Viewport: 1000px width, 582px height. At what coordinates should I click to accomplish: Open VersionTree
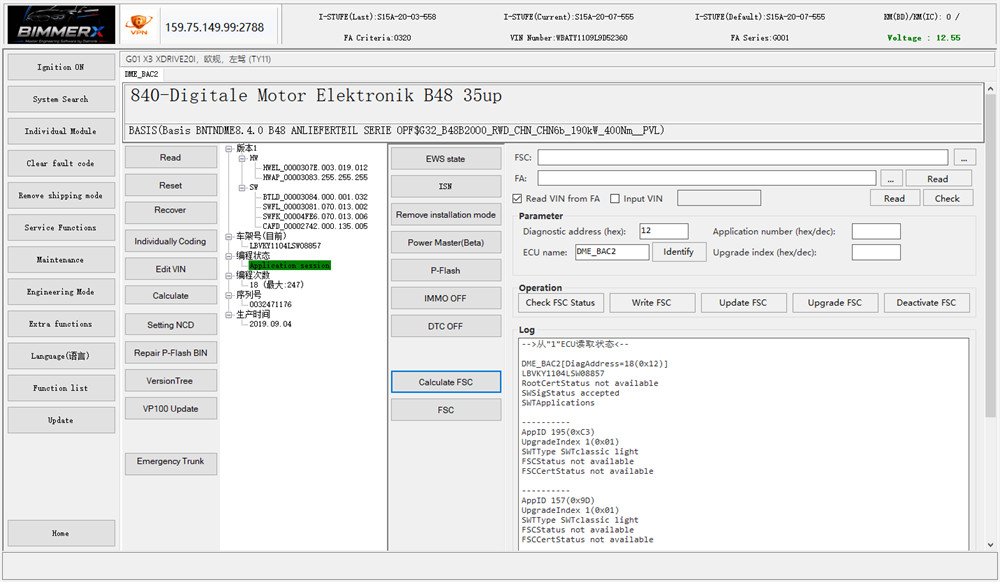click(x=170, y=381)
